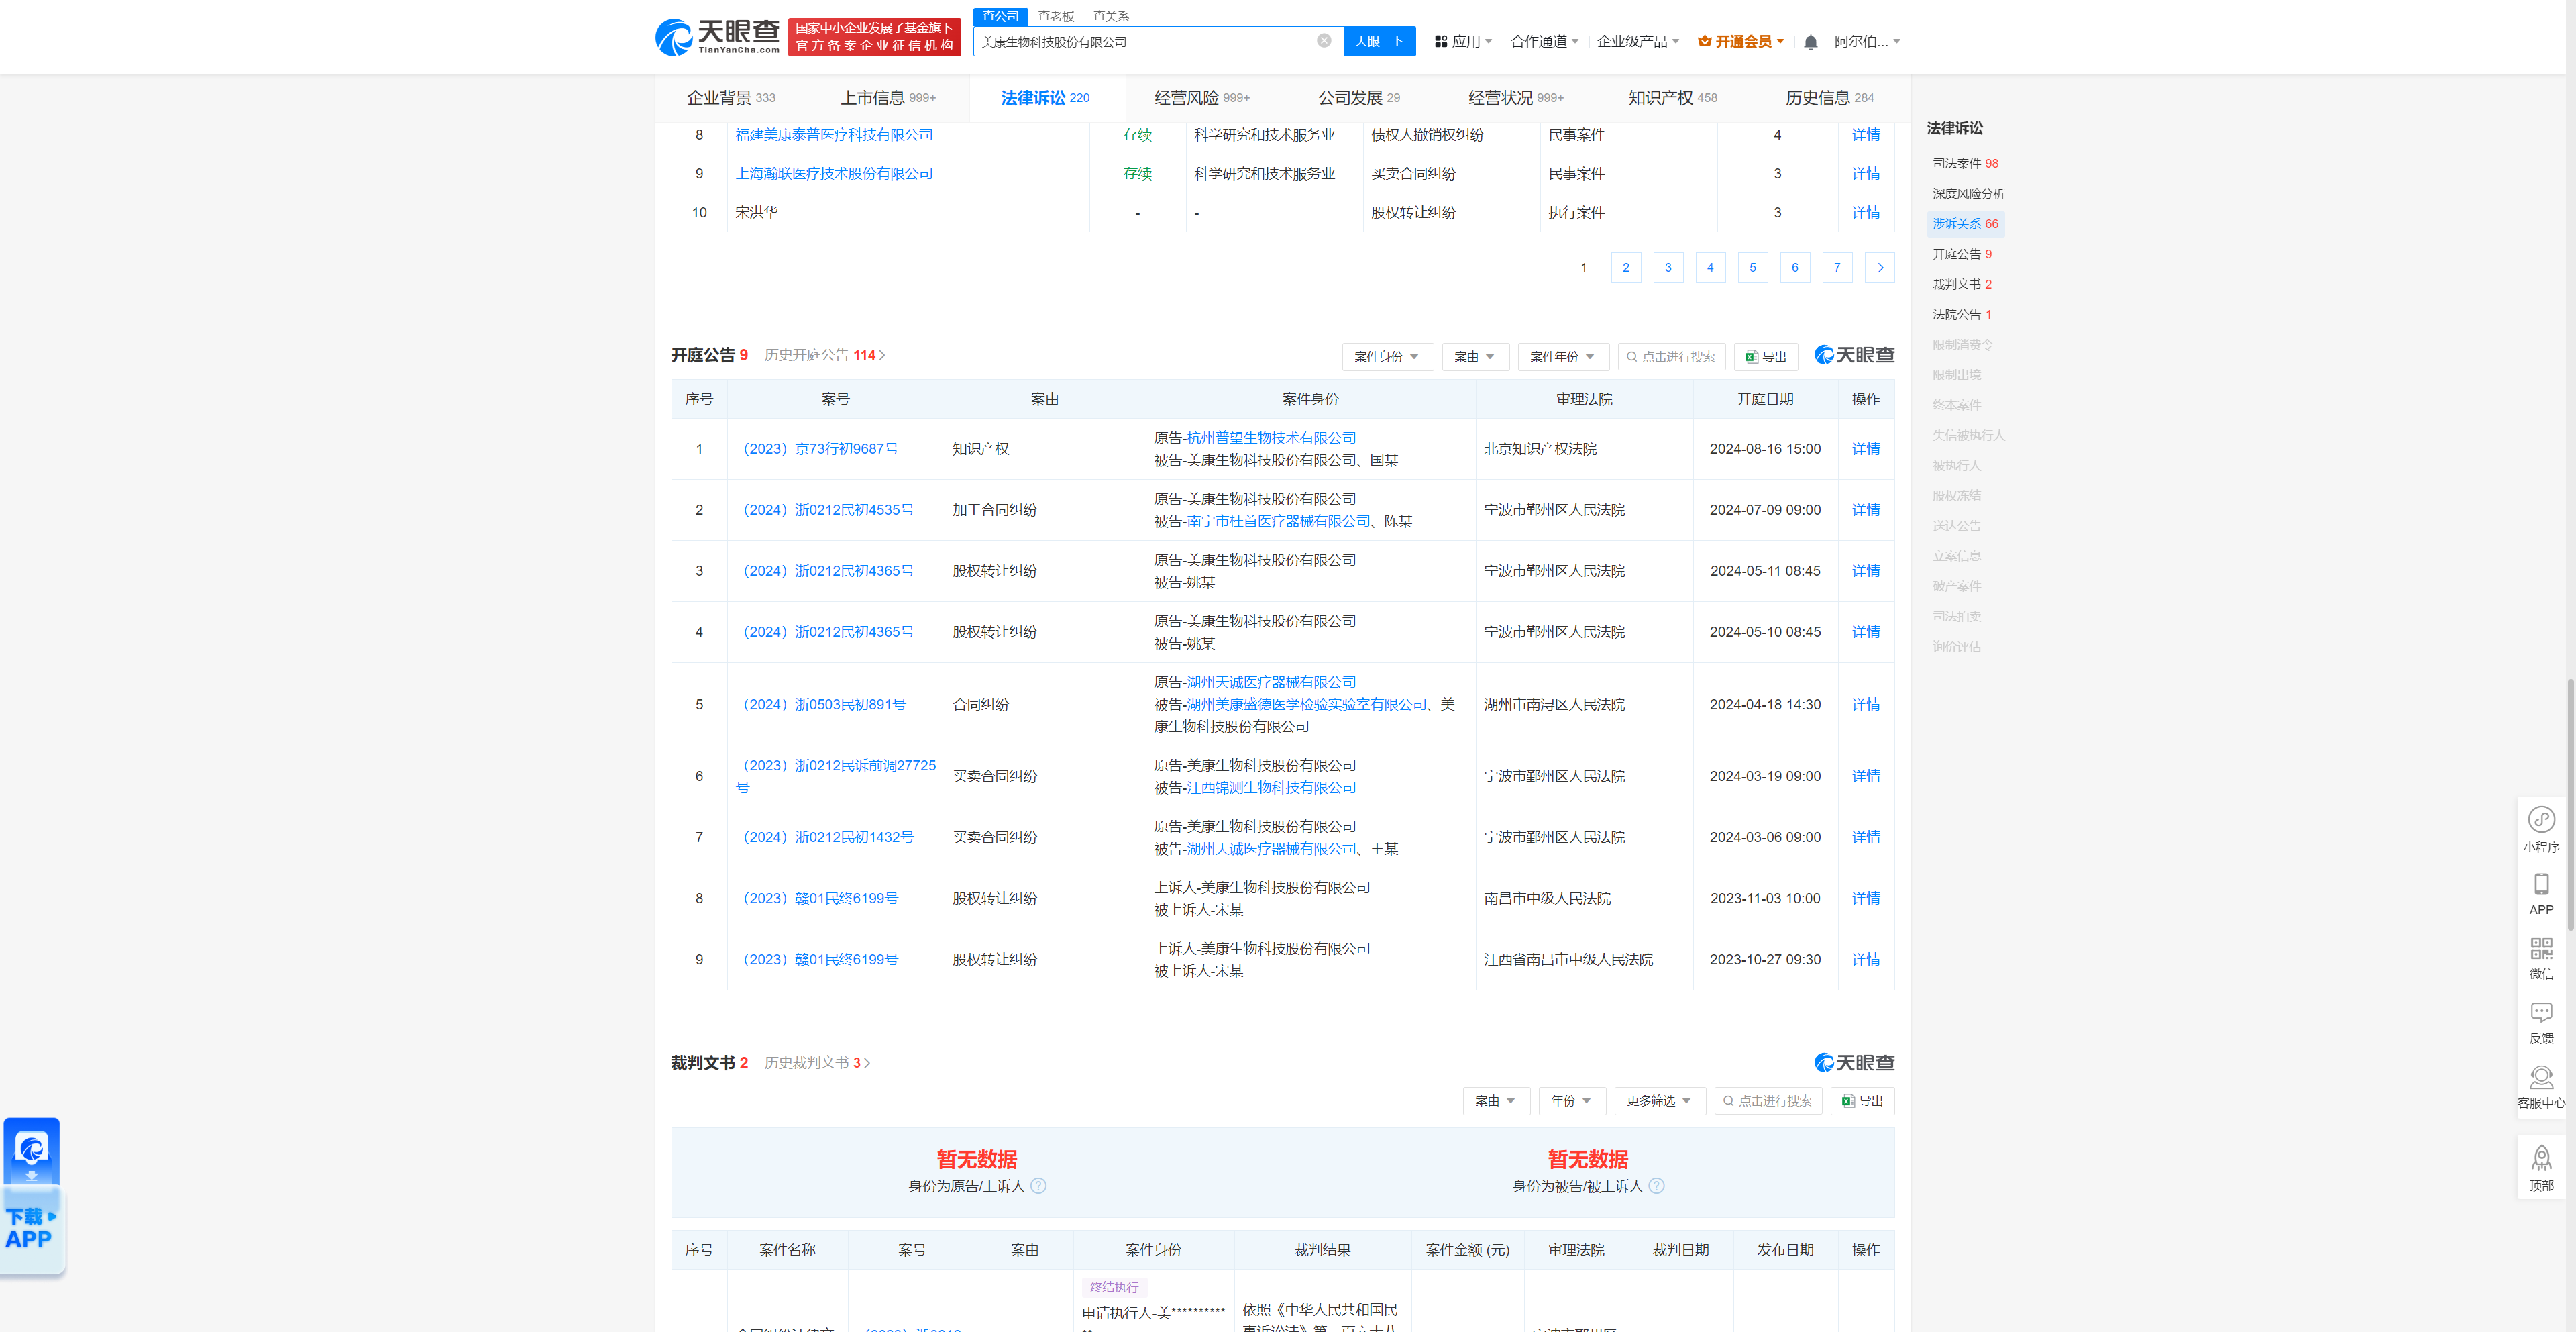The height and width of the screenshot is (1332, 2576).
Task: Open the 反馈 feedback icon
Action: [x=2541, y=1023]
